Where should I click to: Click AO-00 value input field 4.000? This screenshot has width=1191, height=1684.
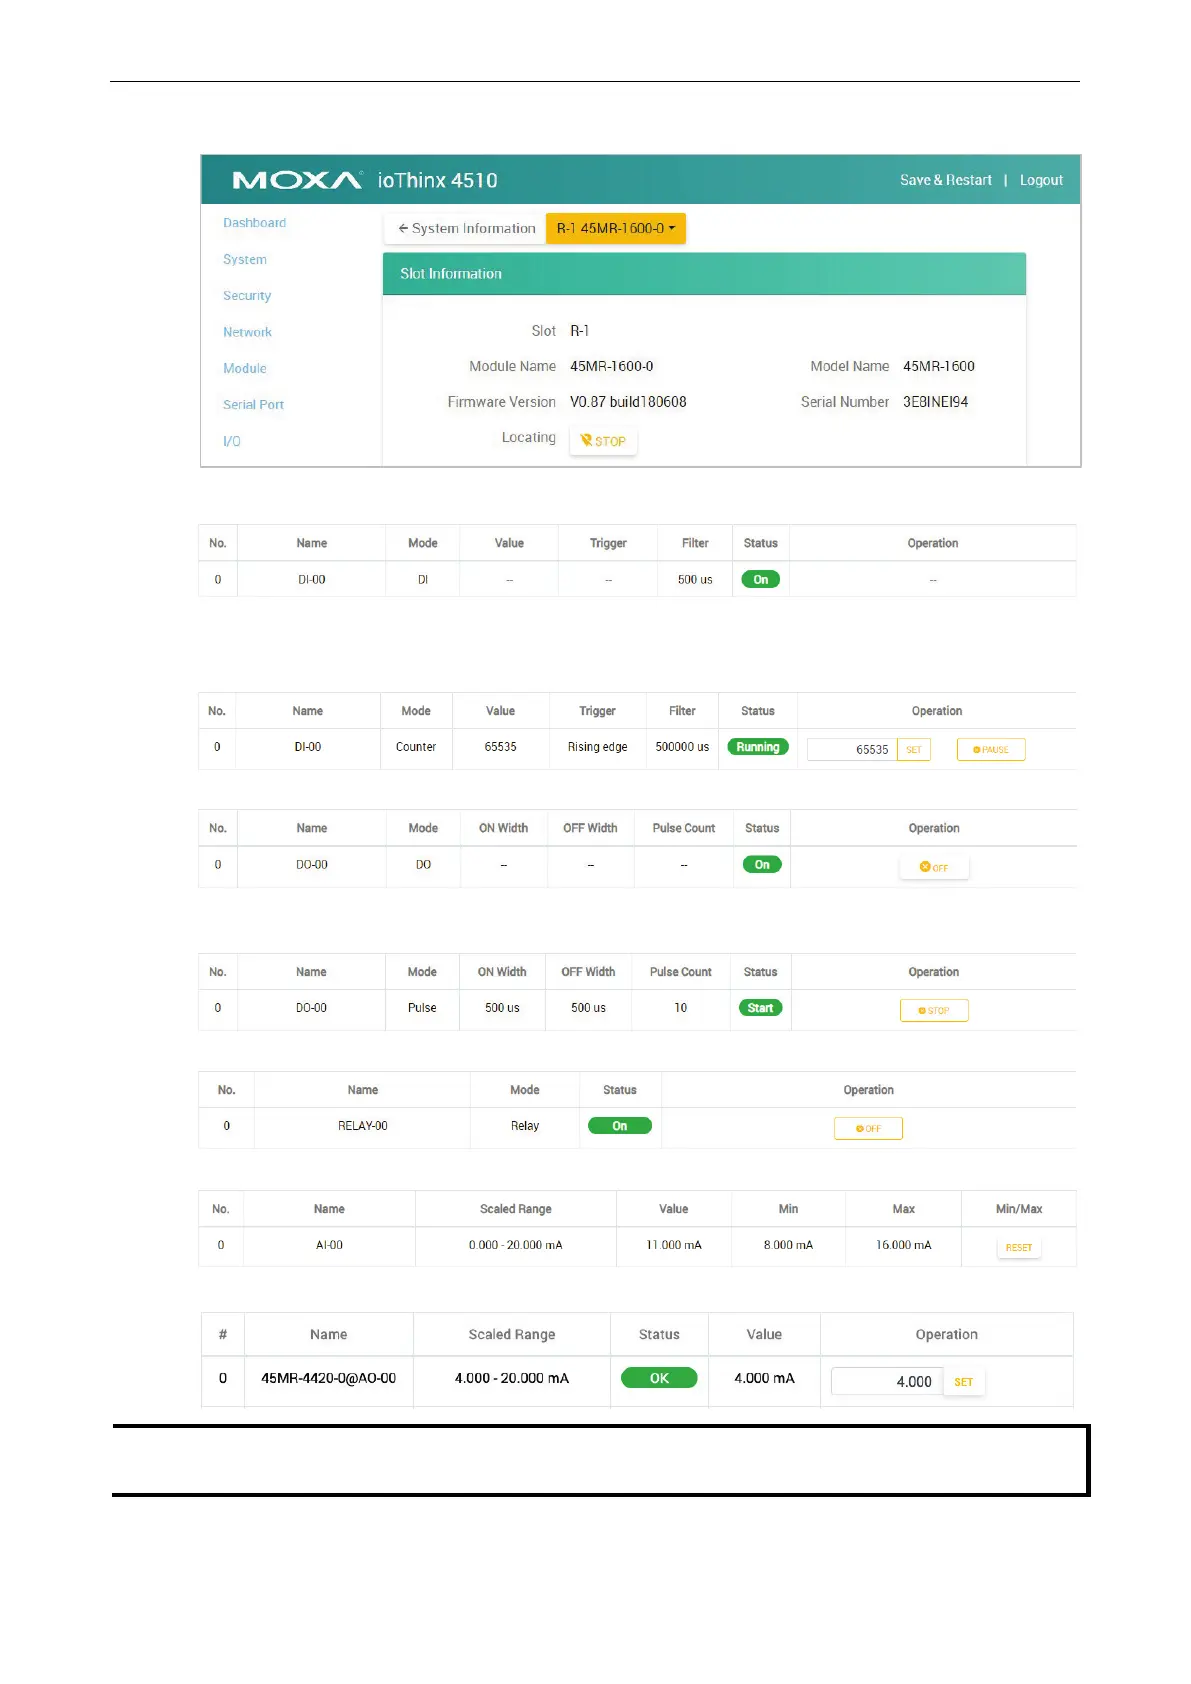pos(887,1381)
